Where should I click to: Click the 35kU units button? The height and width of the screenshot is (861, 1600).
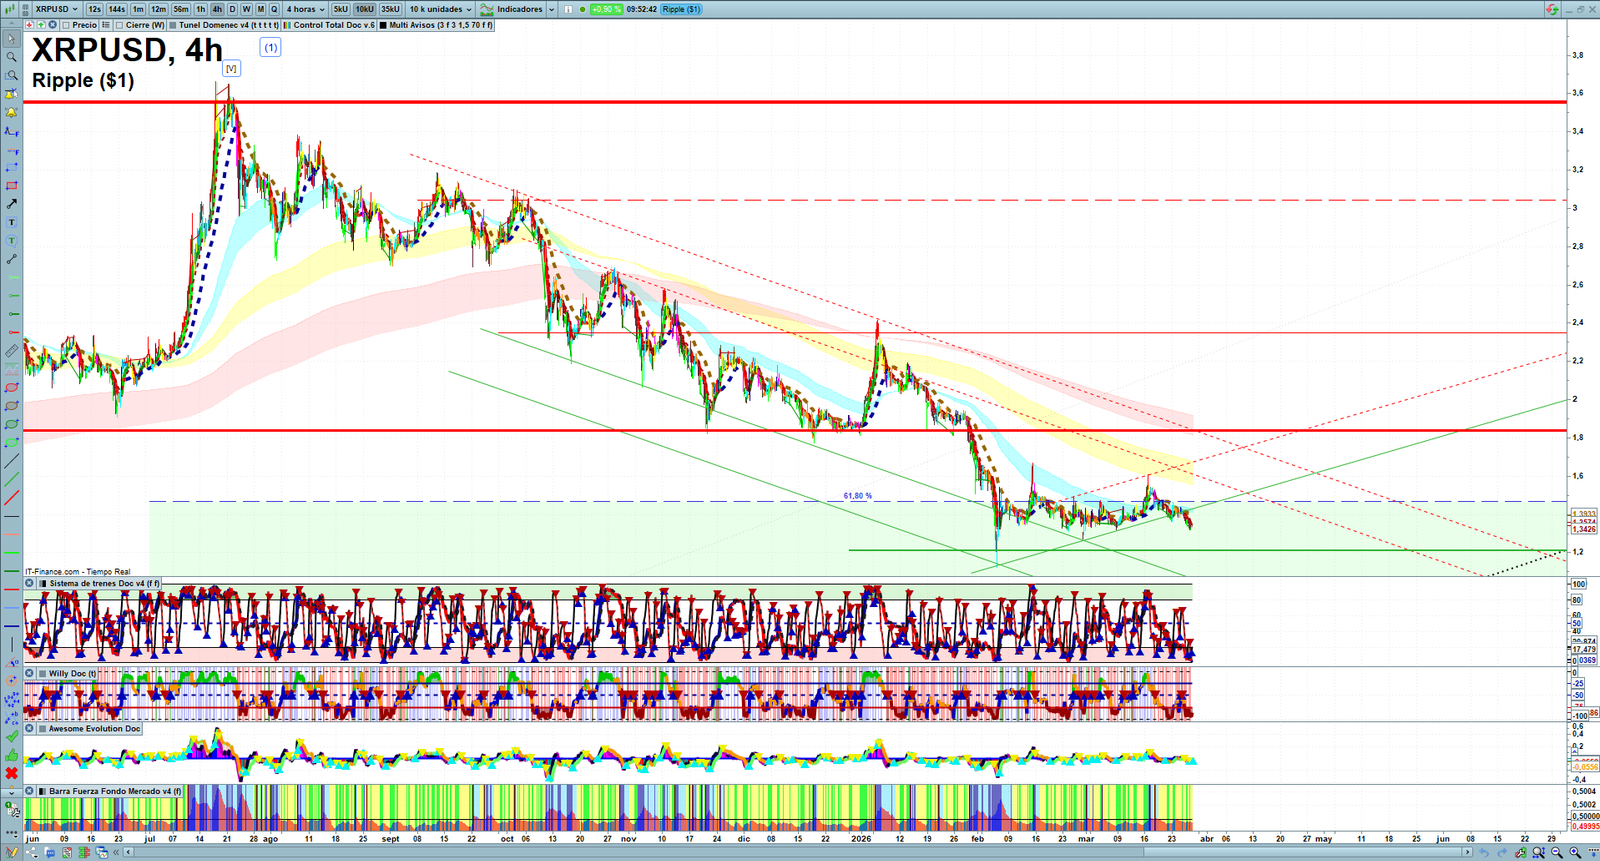coord(390,9)
